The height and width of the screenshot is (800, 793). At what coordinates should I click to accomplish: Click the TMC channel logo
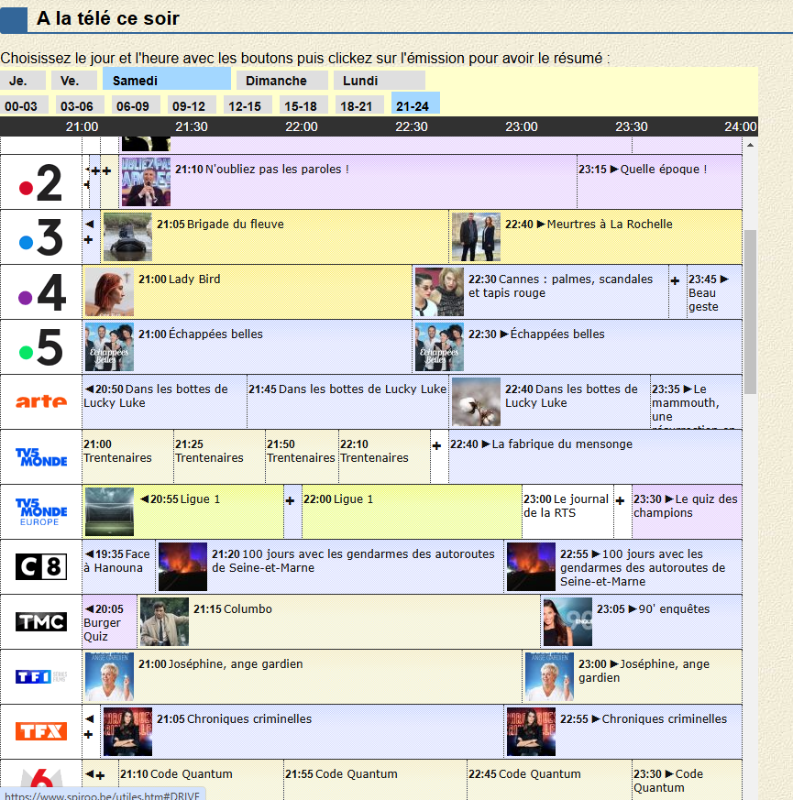pos(41,622)
